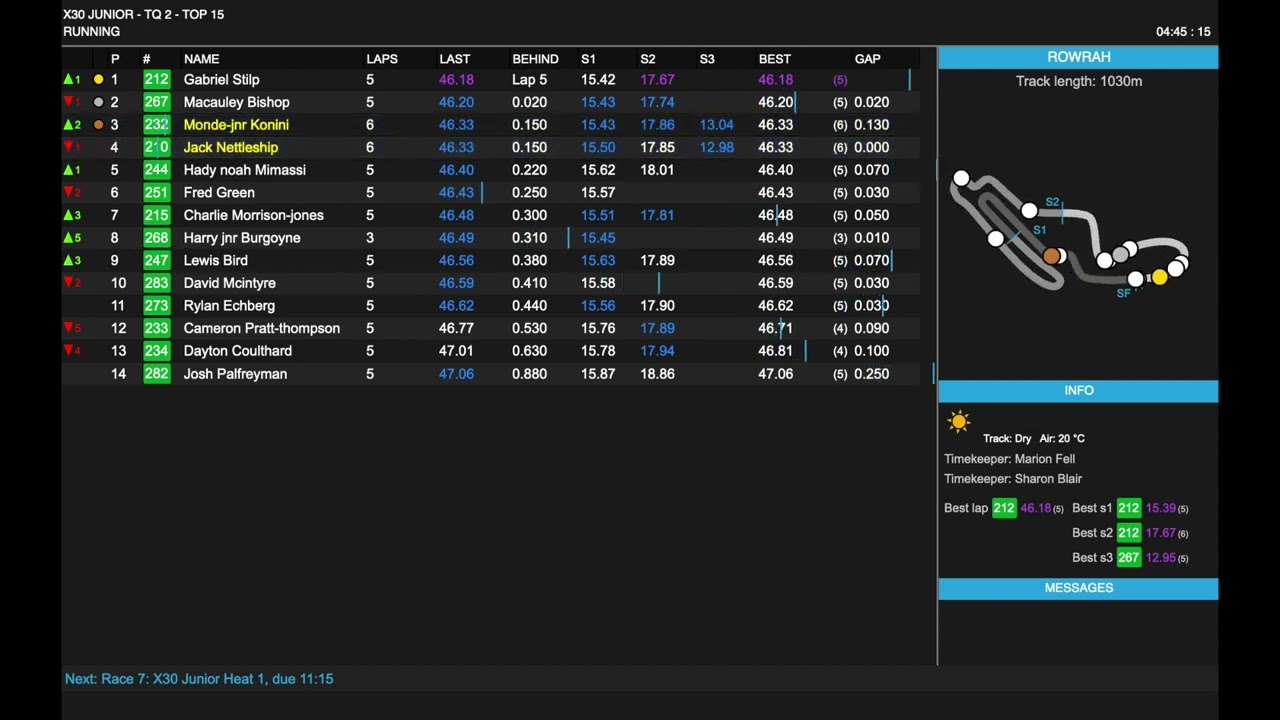The image size is (1280, 720).
Task: Click driver name Gabriel Stilp
Action: click(221, 80)
